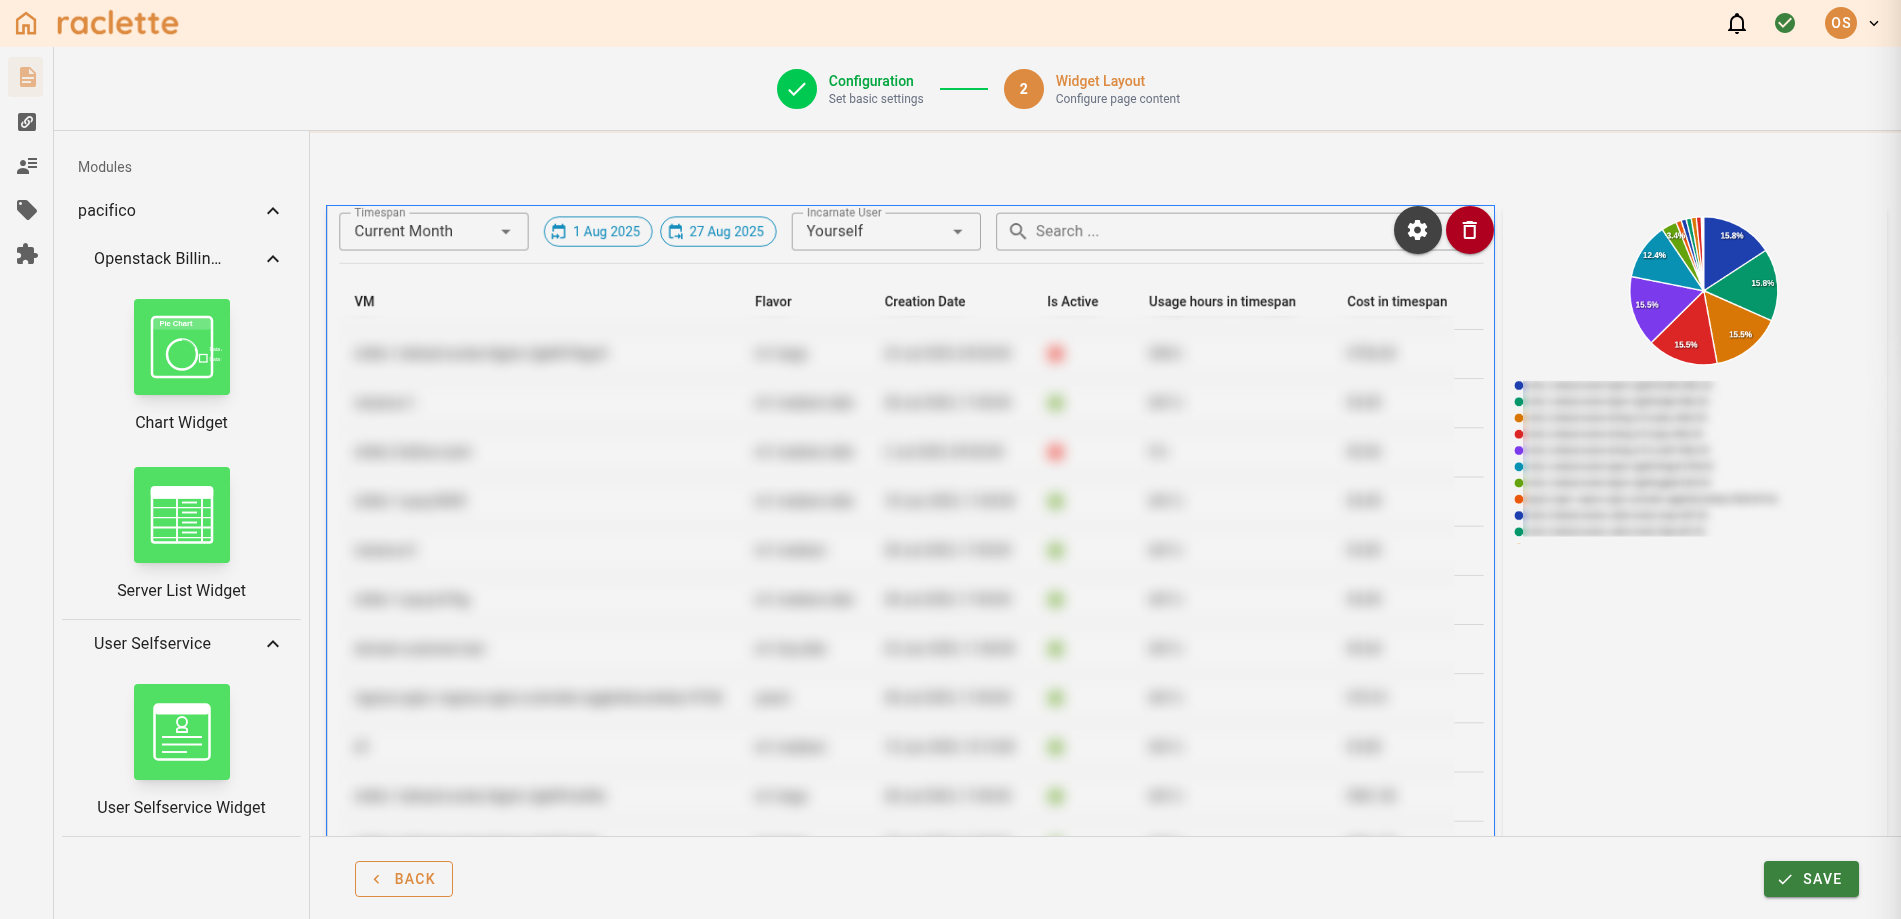Screen dimensions: 1901x919
Task: Open the Incarnate User dropdown
Action: [885, 232]
